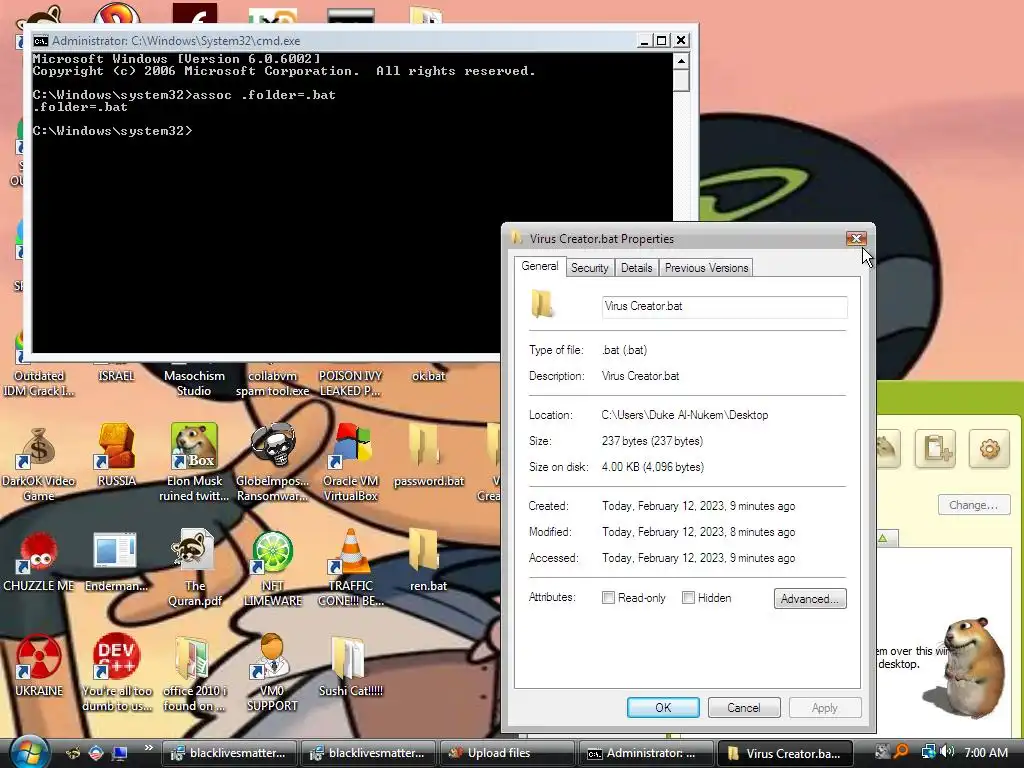This screenshot has height=768, width=1024.
Task: Click the 'Size on disk' value 4.00 KB
Action: coord(652,468)
